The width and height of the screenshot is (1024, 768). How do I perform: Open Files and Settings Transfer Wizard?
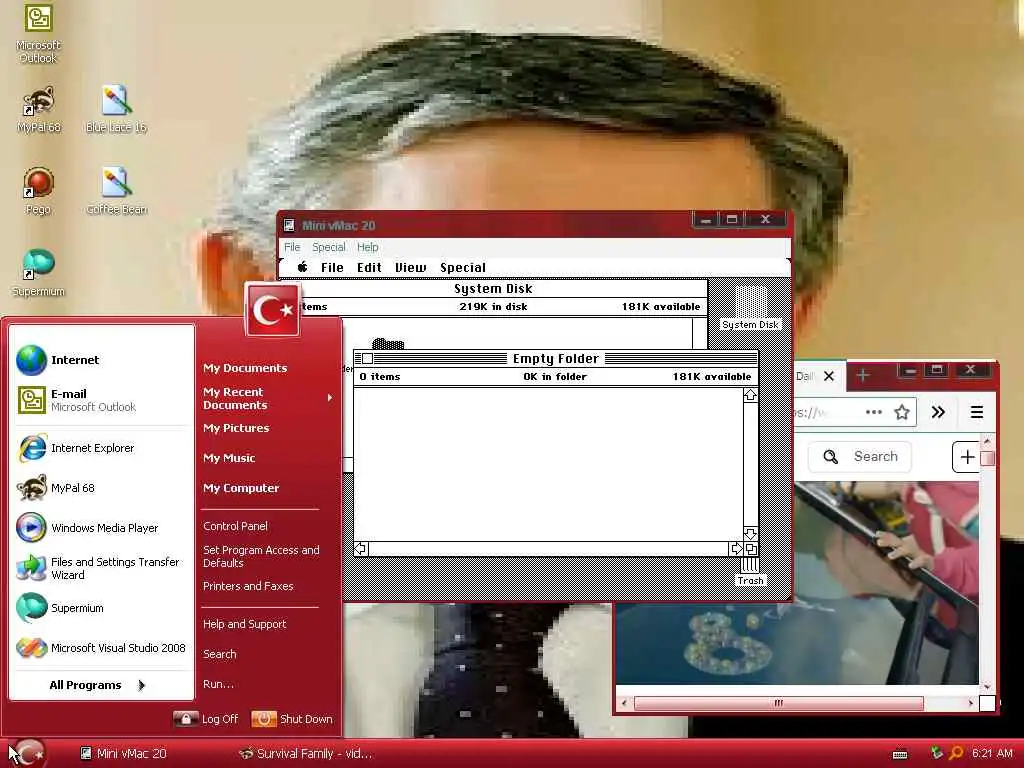click(x=103, y=568)
